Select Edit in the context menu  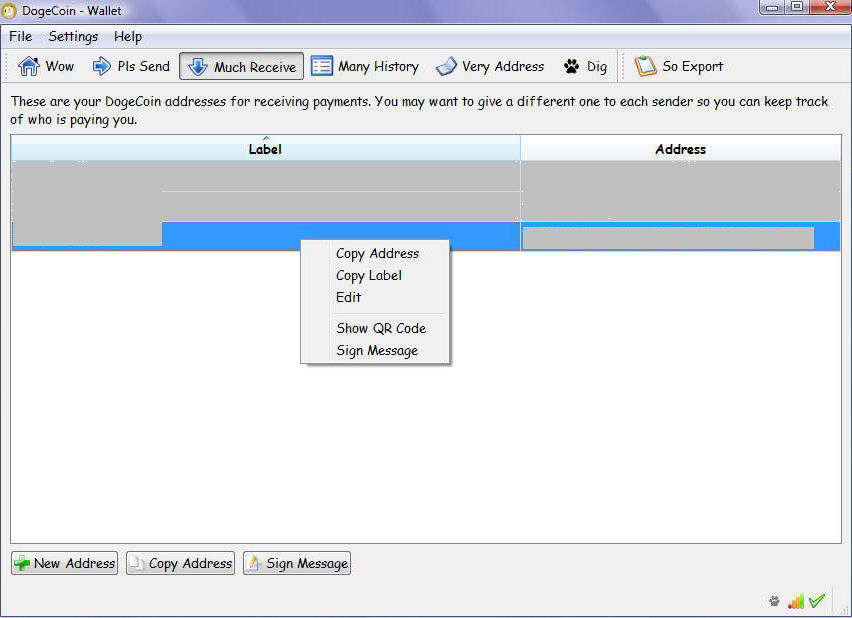tap(349, 298)
